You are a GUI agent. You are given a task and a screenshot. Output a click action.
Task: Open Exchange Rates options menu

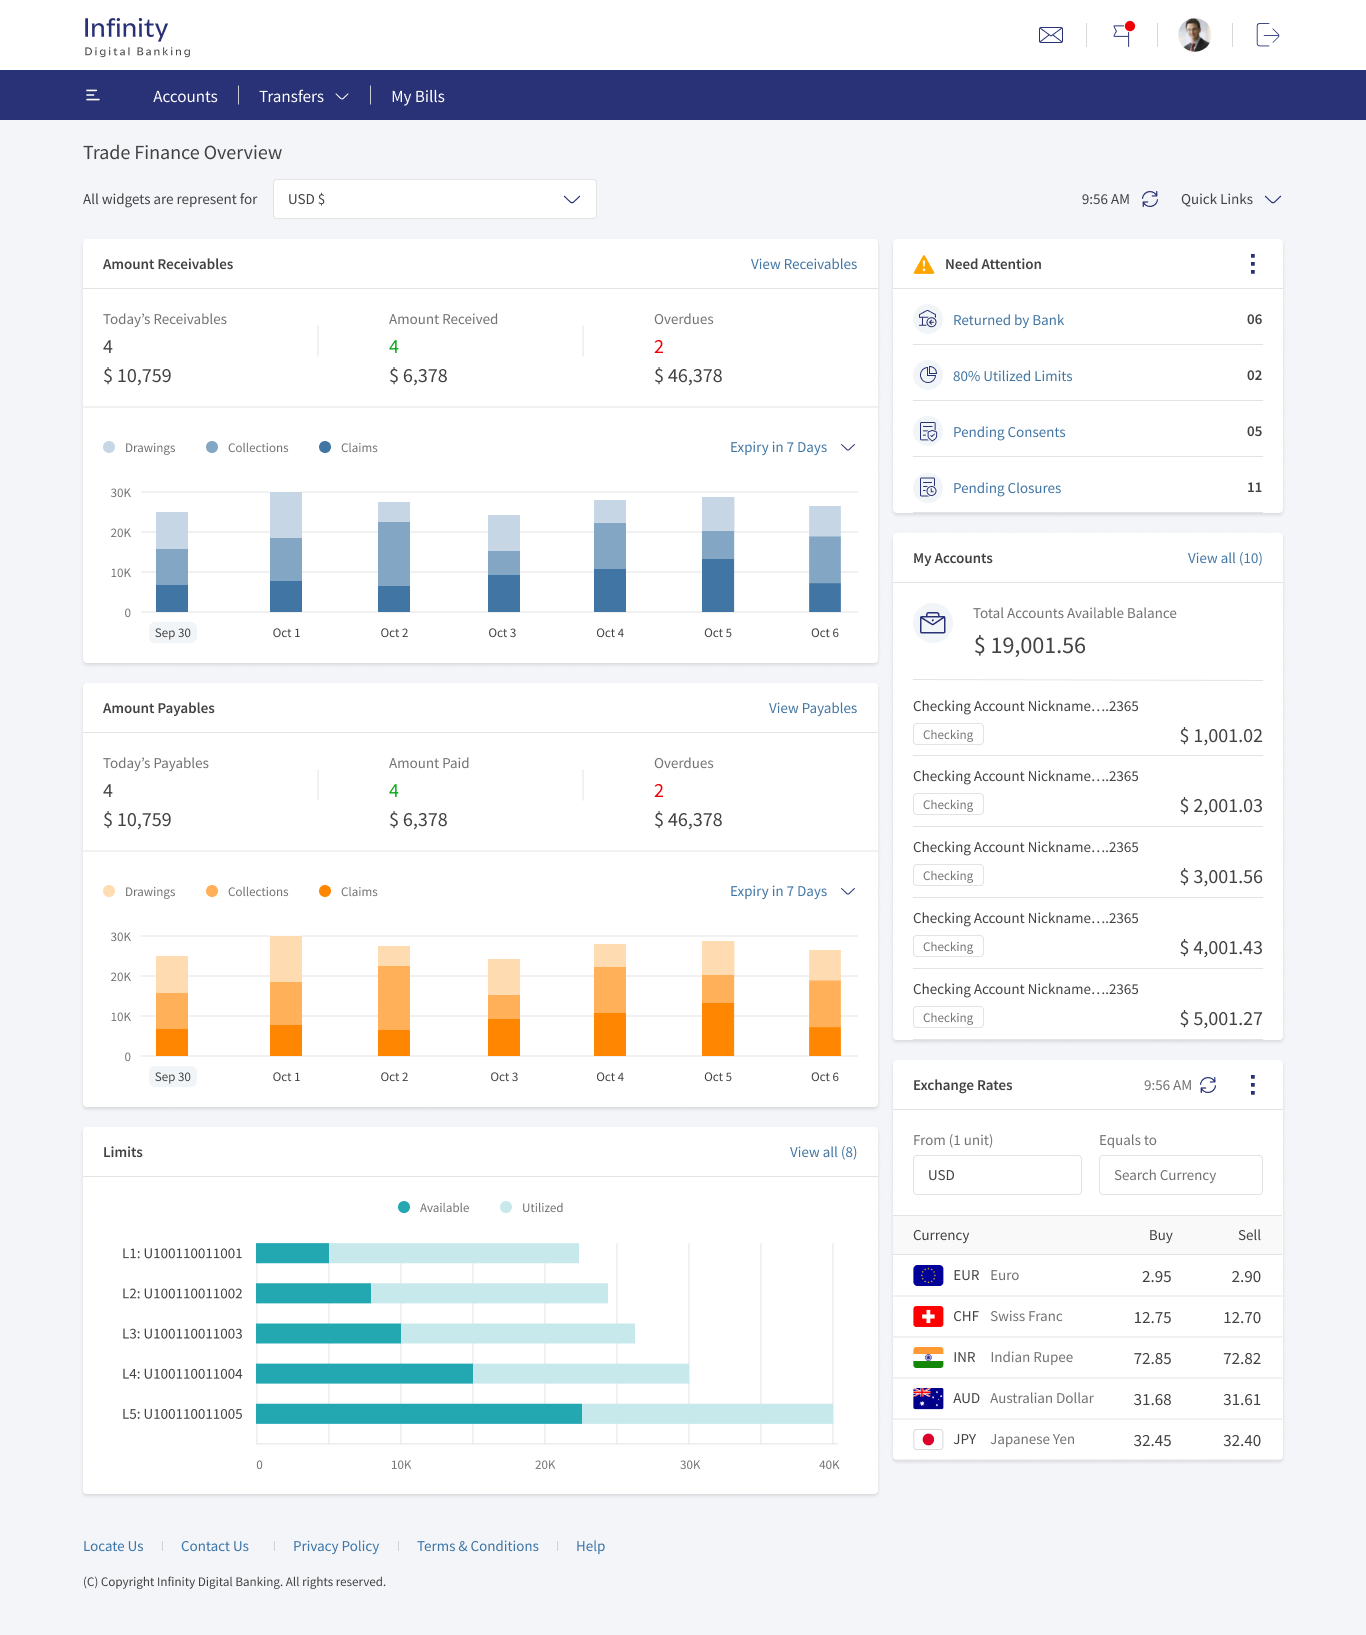[x=1252, y=1085]
